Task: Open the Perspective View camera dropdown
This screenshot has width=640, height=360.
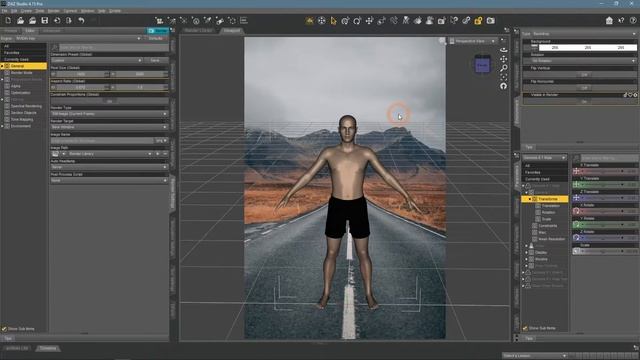Action: tap(473, 41)
